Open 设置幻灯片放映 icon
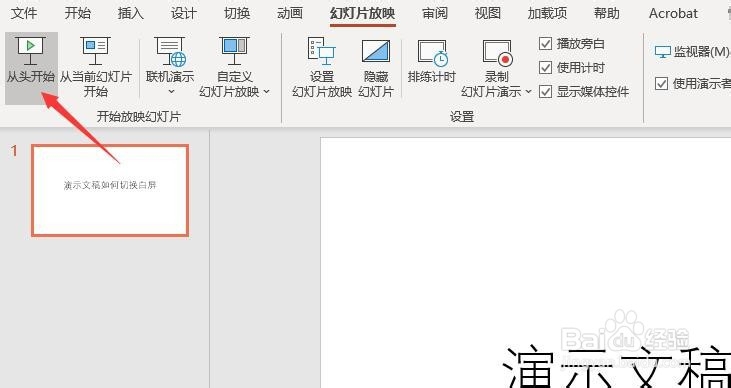Screen dimensions: 731x388 (x=322, y=51)
